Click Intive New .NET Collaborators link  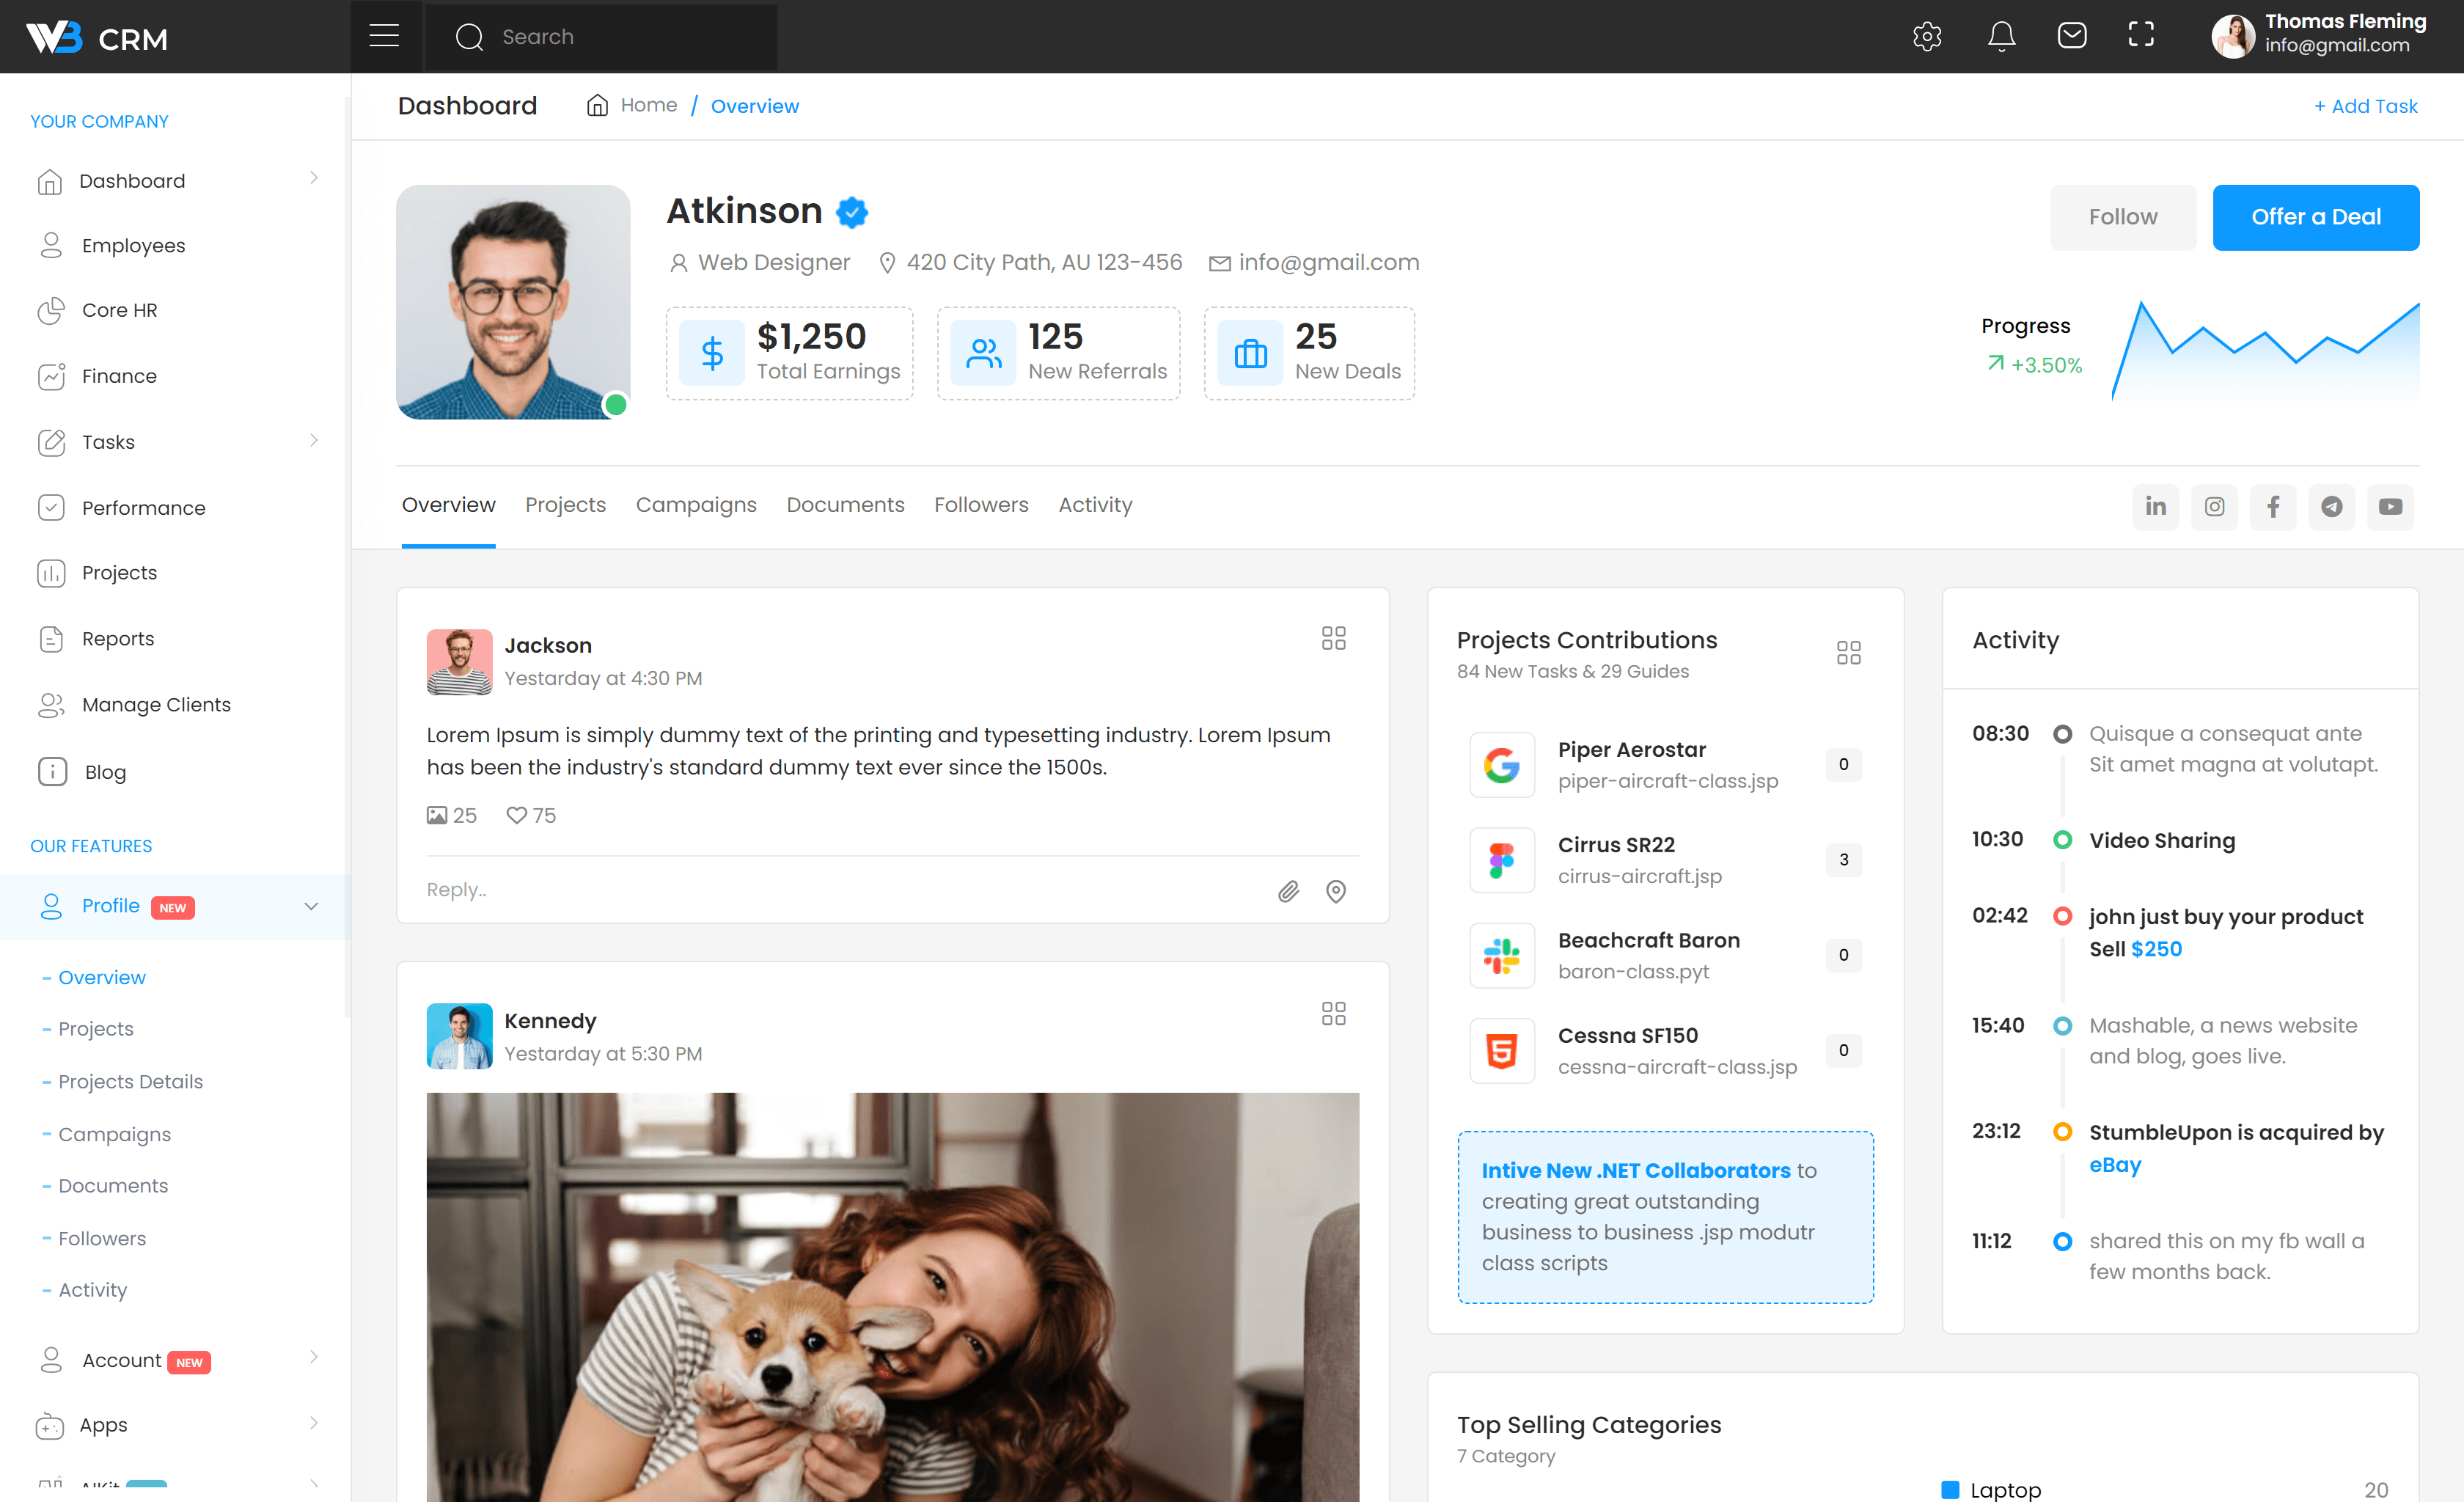tap(1636, 1170)
